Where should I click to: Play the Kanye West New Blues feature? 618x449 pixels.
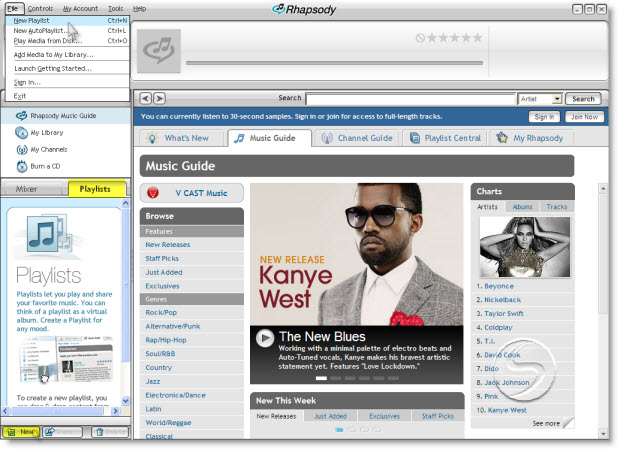(264, 339)
